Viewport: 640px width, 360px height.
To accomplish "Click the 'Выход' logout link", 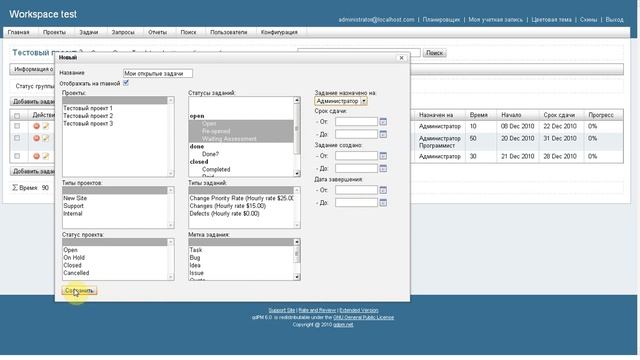I will [614, 20].
